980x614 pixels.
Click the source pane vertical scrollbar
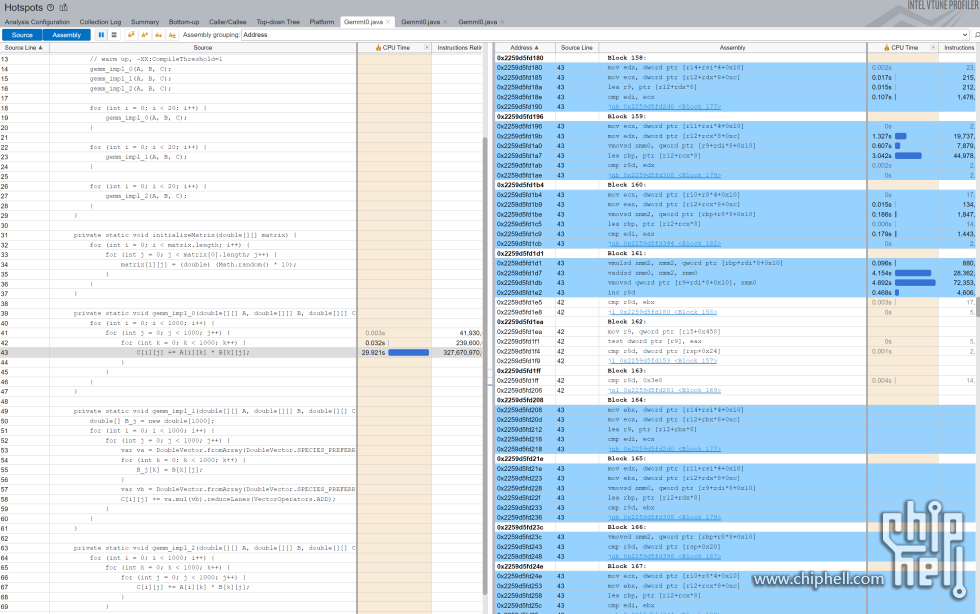tap(485, 366)
